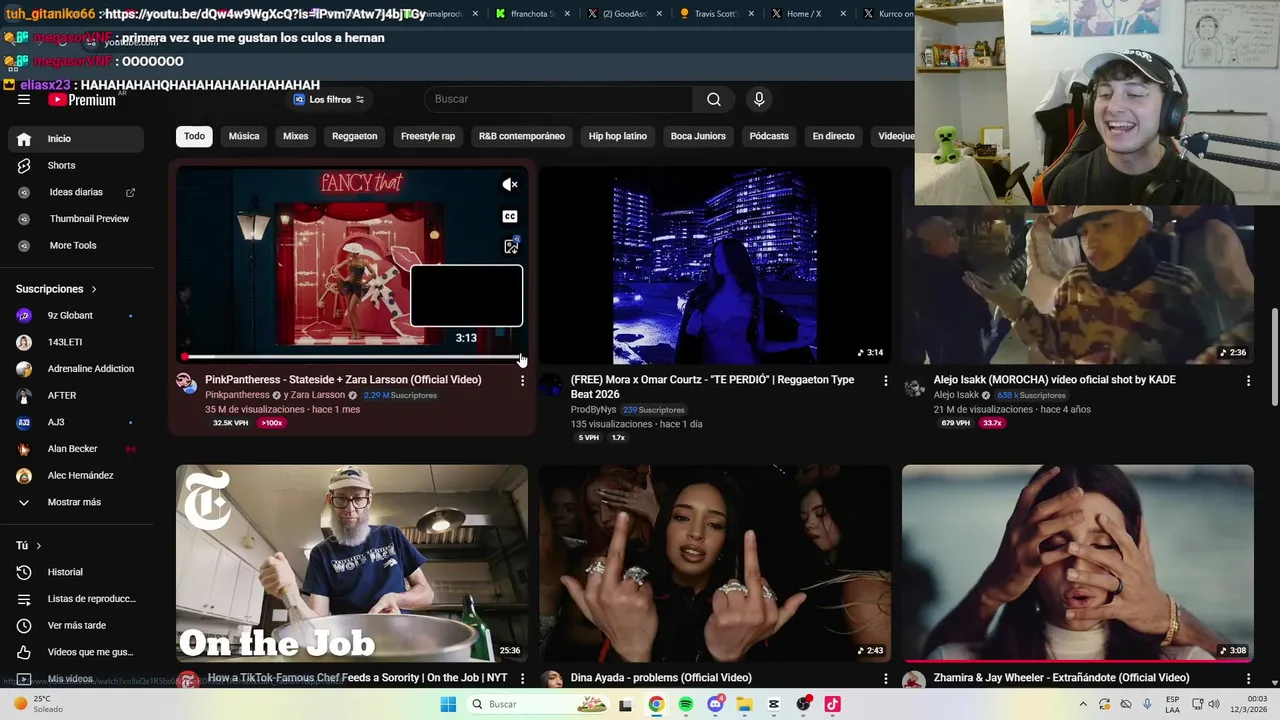Open Discord from the taskbar
This screenshot has width=1280, height=720.
point(715,704)
